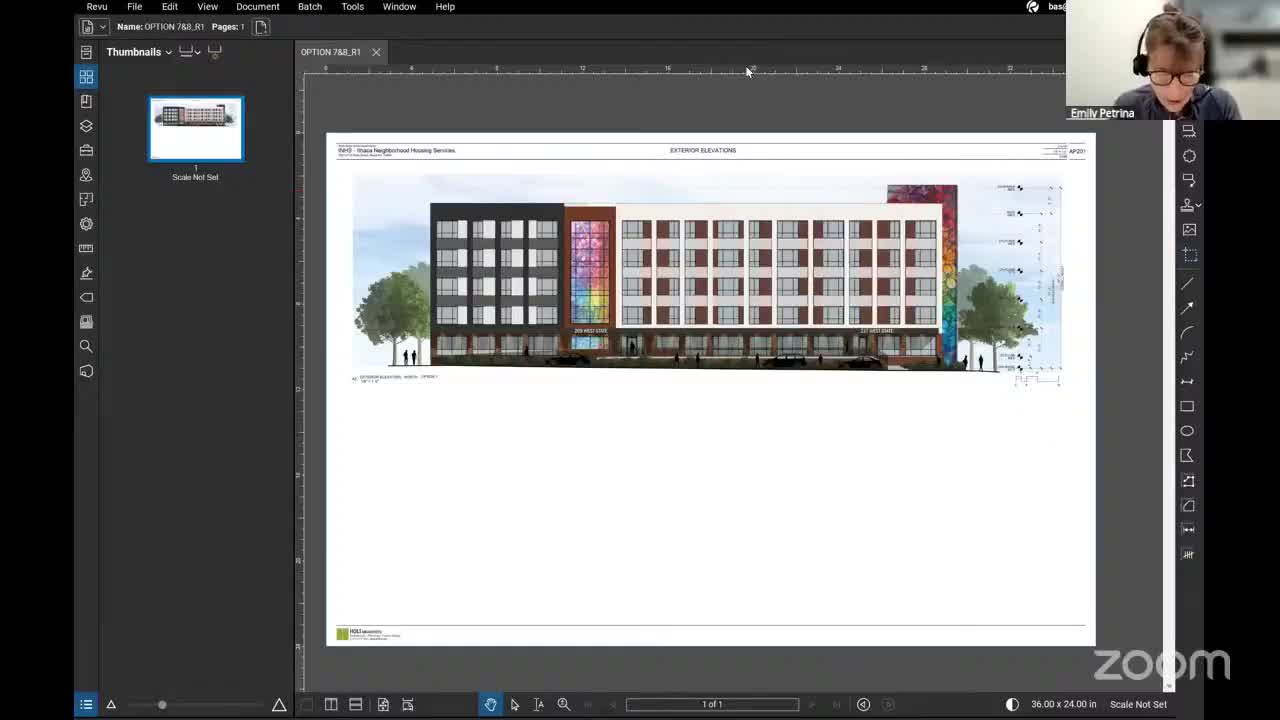1280x720 pixels.
Task: Open the Document menu
Action: pyautogui.click(x=257, y=7)
